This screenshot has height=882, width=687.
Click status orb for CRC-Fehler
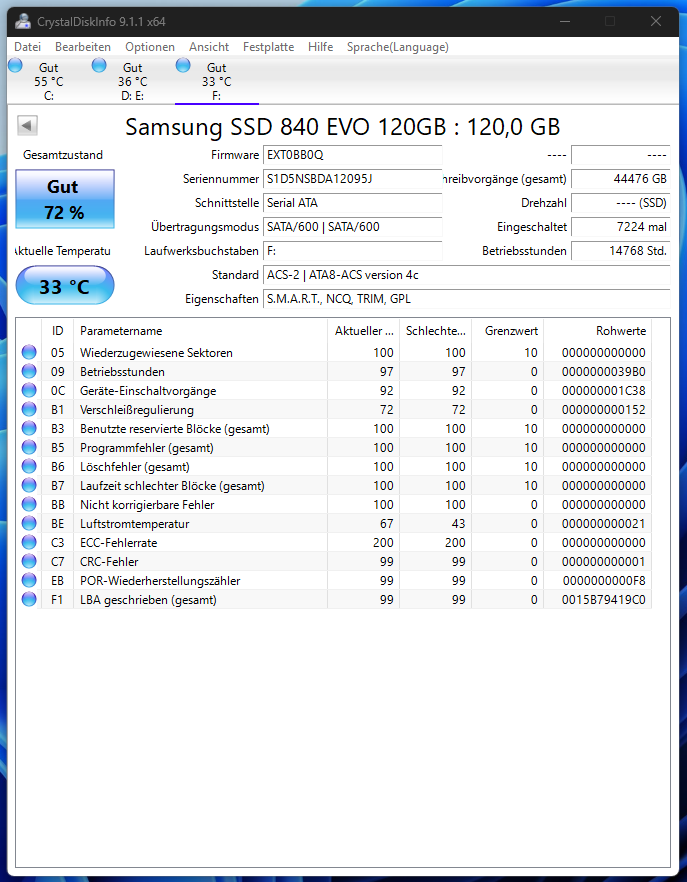click(x=29, y=561)
